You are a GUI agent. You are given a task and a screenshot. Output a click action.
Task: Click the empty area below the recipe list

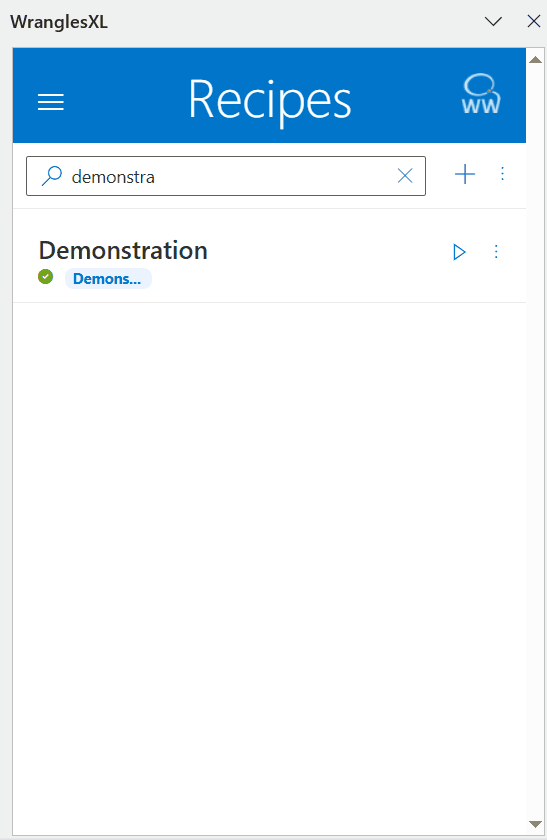point(269,568)
